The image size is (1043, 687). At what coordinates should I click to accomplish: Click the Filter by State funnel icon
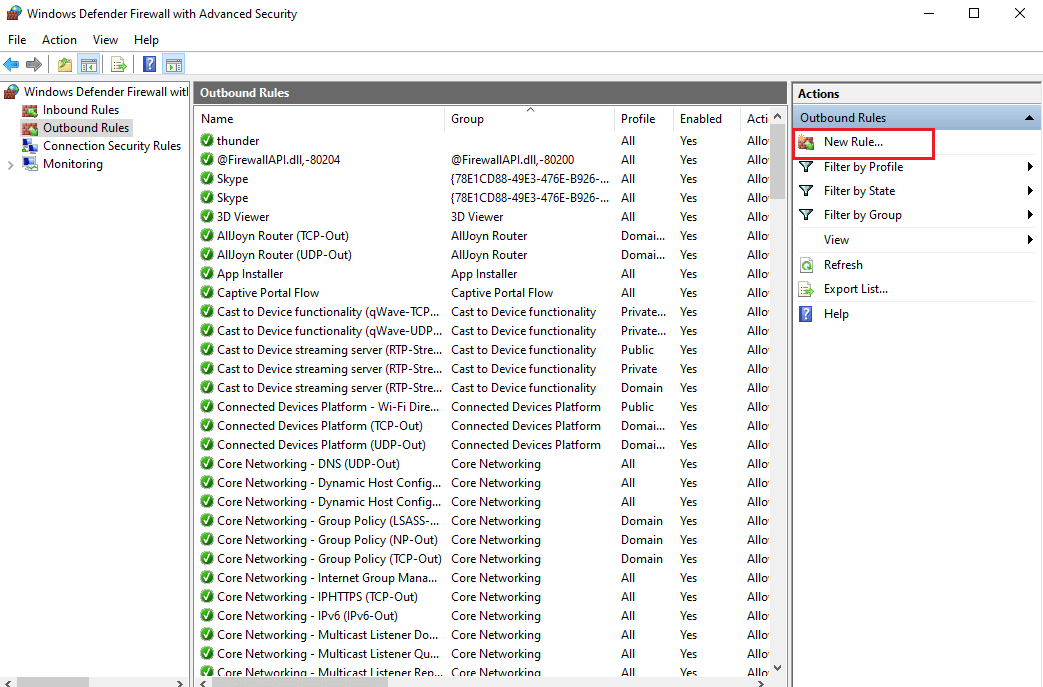tap(806, 191)
